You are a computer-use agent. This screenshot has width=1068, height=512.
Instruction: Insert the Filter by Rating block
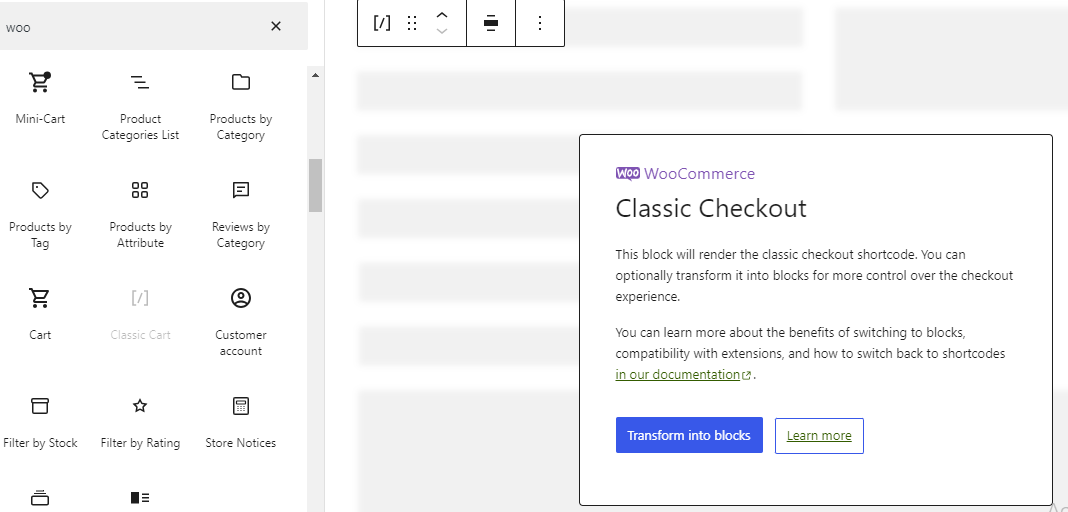[x=140, y=423]
